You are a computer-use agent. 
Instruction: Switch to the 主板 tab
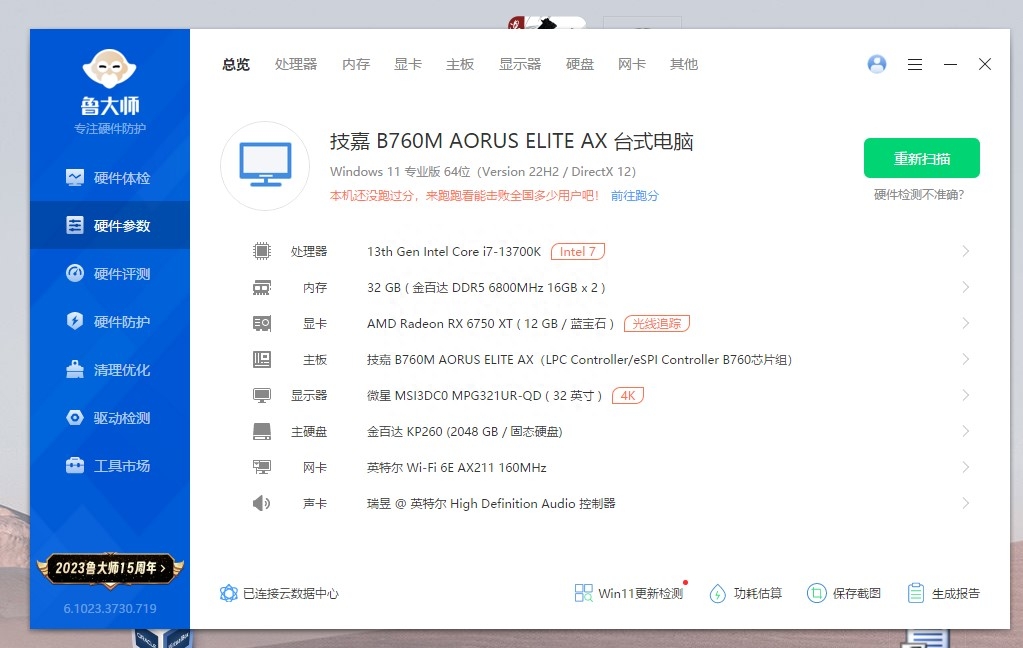tap(460, 64)
